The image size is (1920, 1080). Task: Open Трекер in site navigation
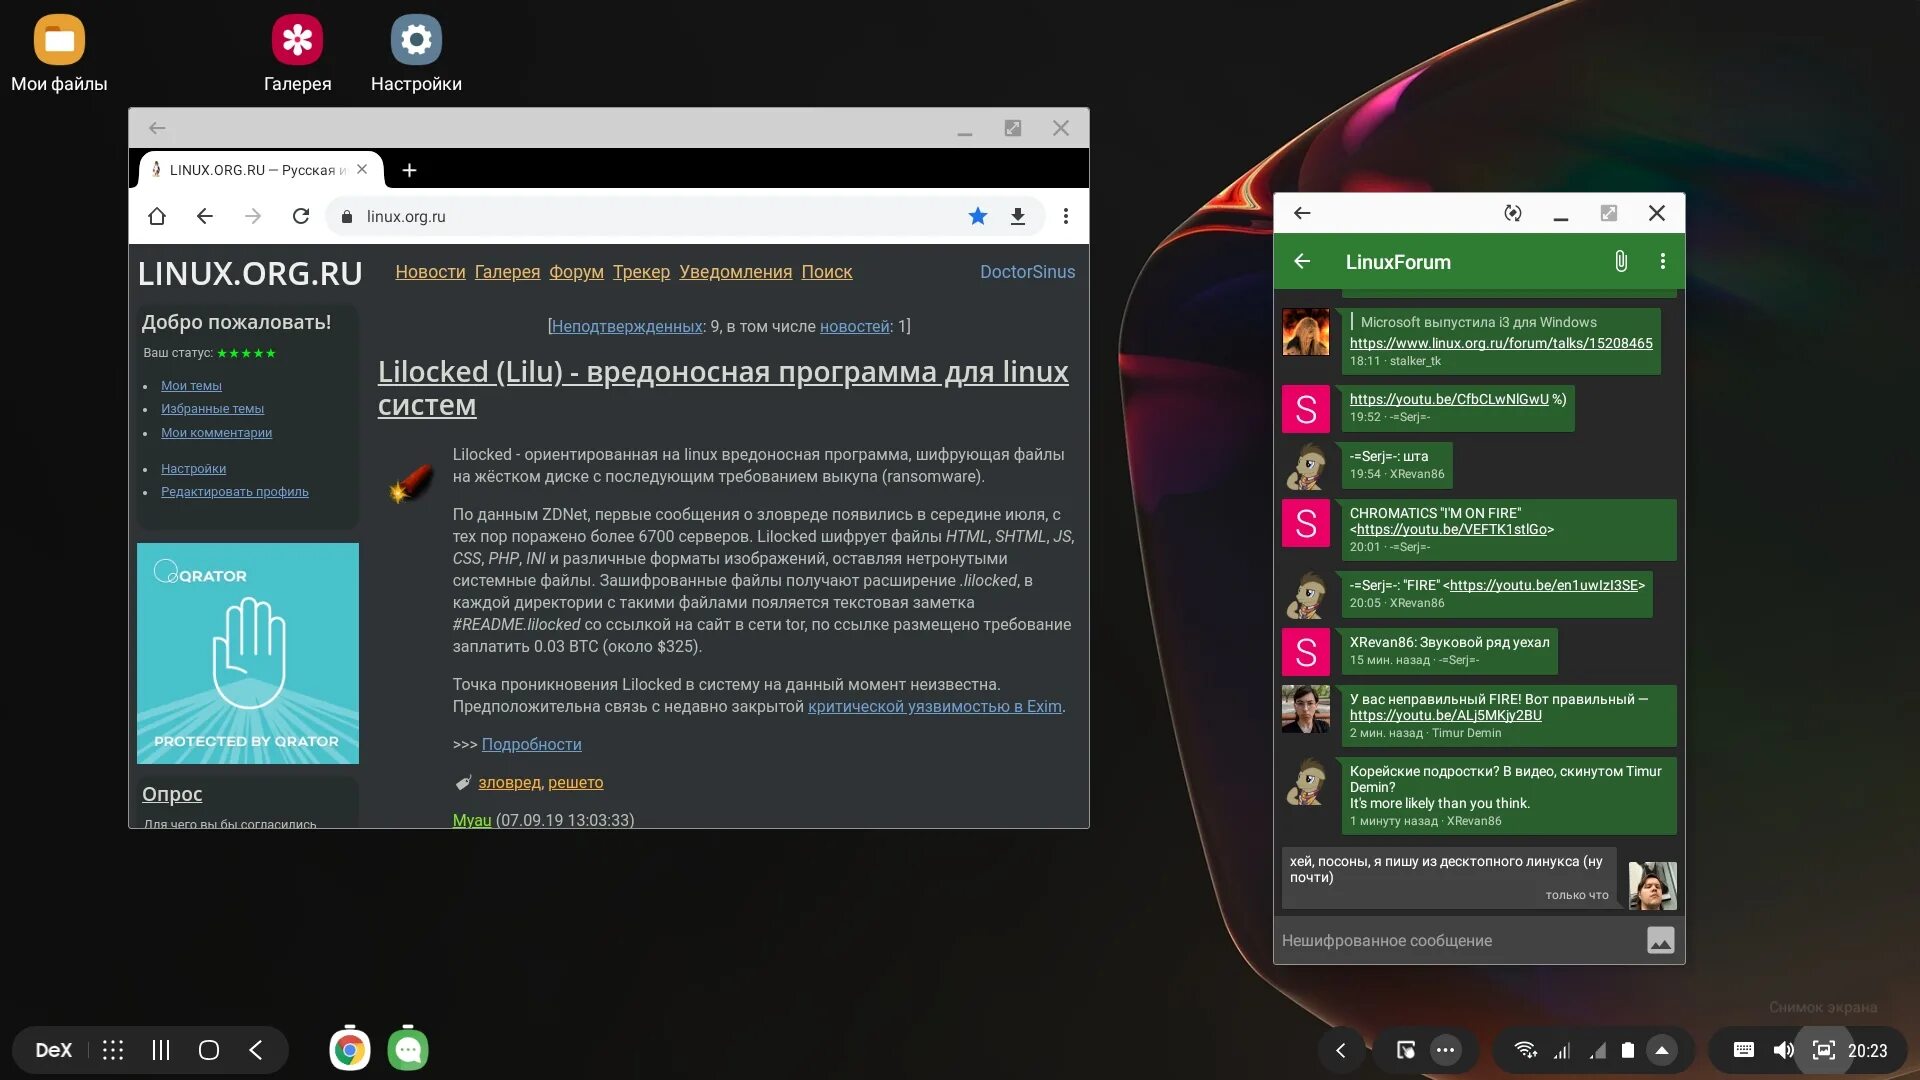[641, 272]
